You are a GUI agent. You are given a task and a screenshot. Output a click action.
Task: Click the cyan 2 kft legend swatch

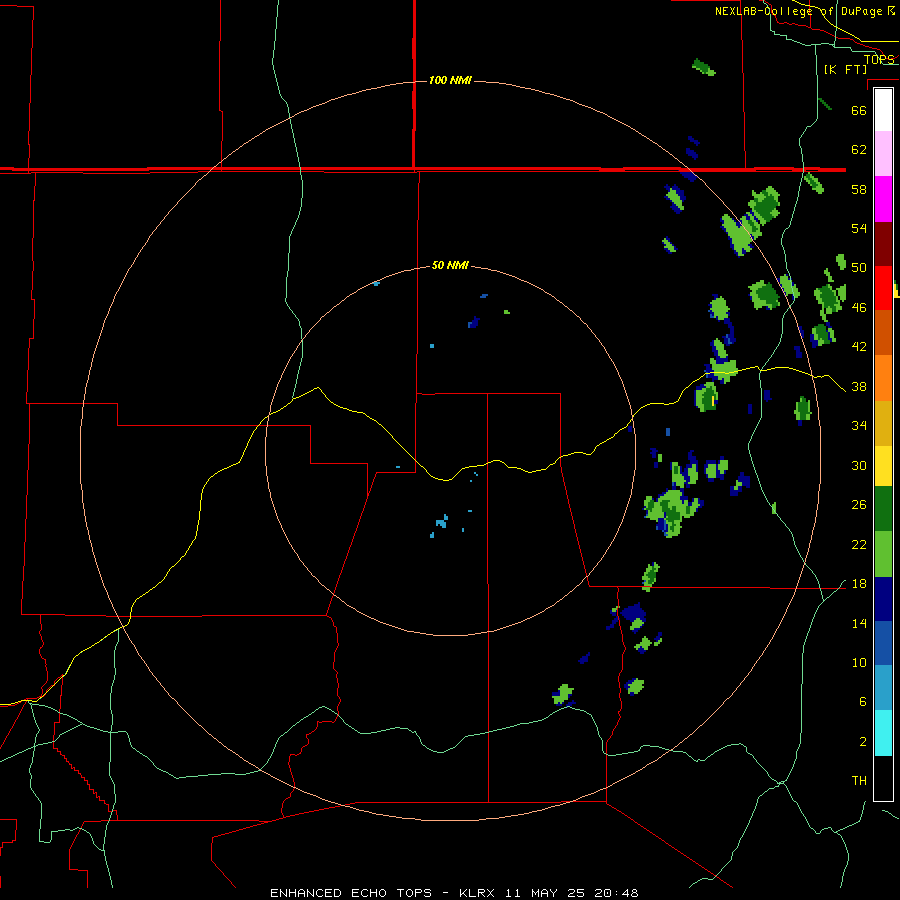pyautogui.click(x=883, y=733)
